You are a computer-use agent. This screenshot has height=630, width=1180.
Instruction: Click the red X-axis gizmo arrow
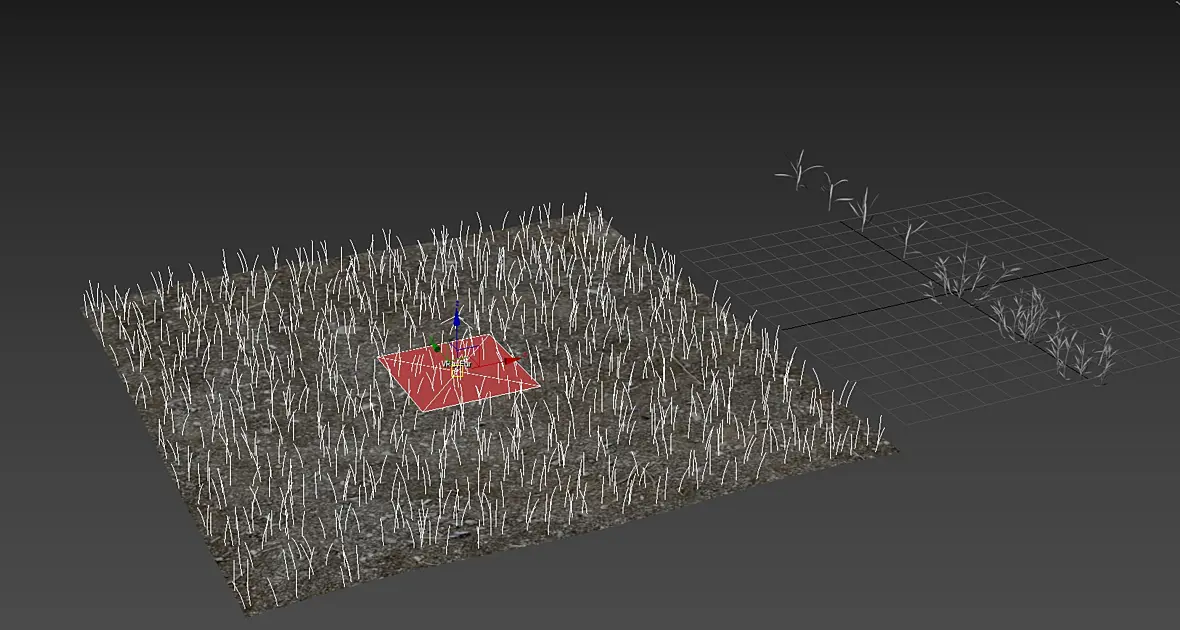512,361
